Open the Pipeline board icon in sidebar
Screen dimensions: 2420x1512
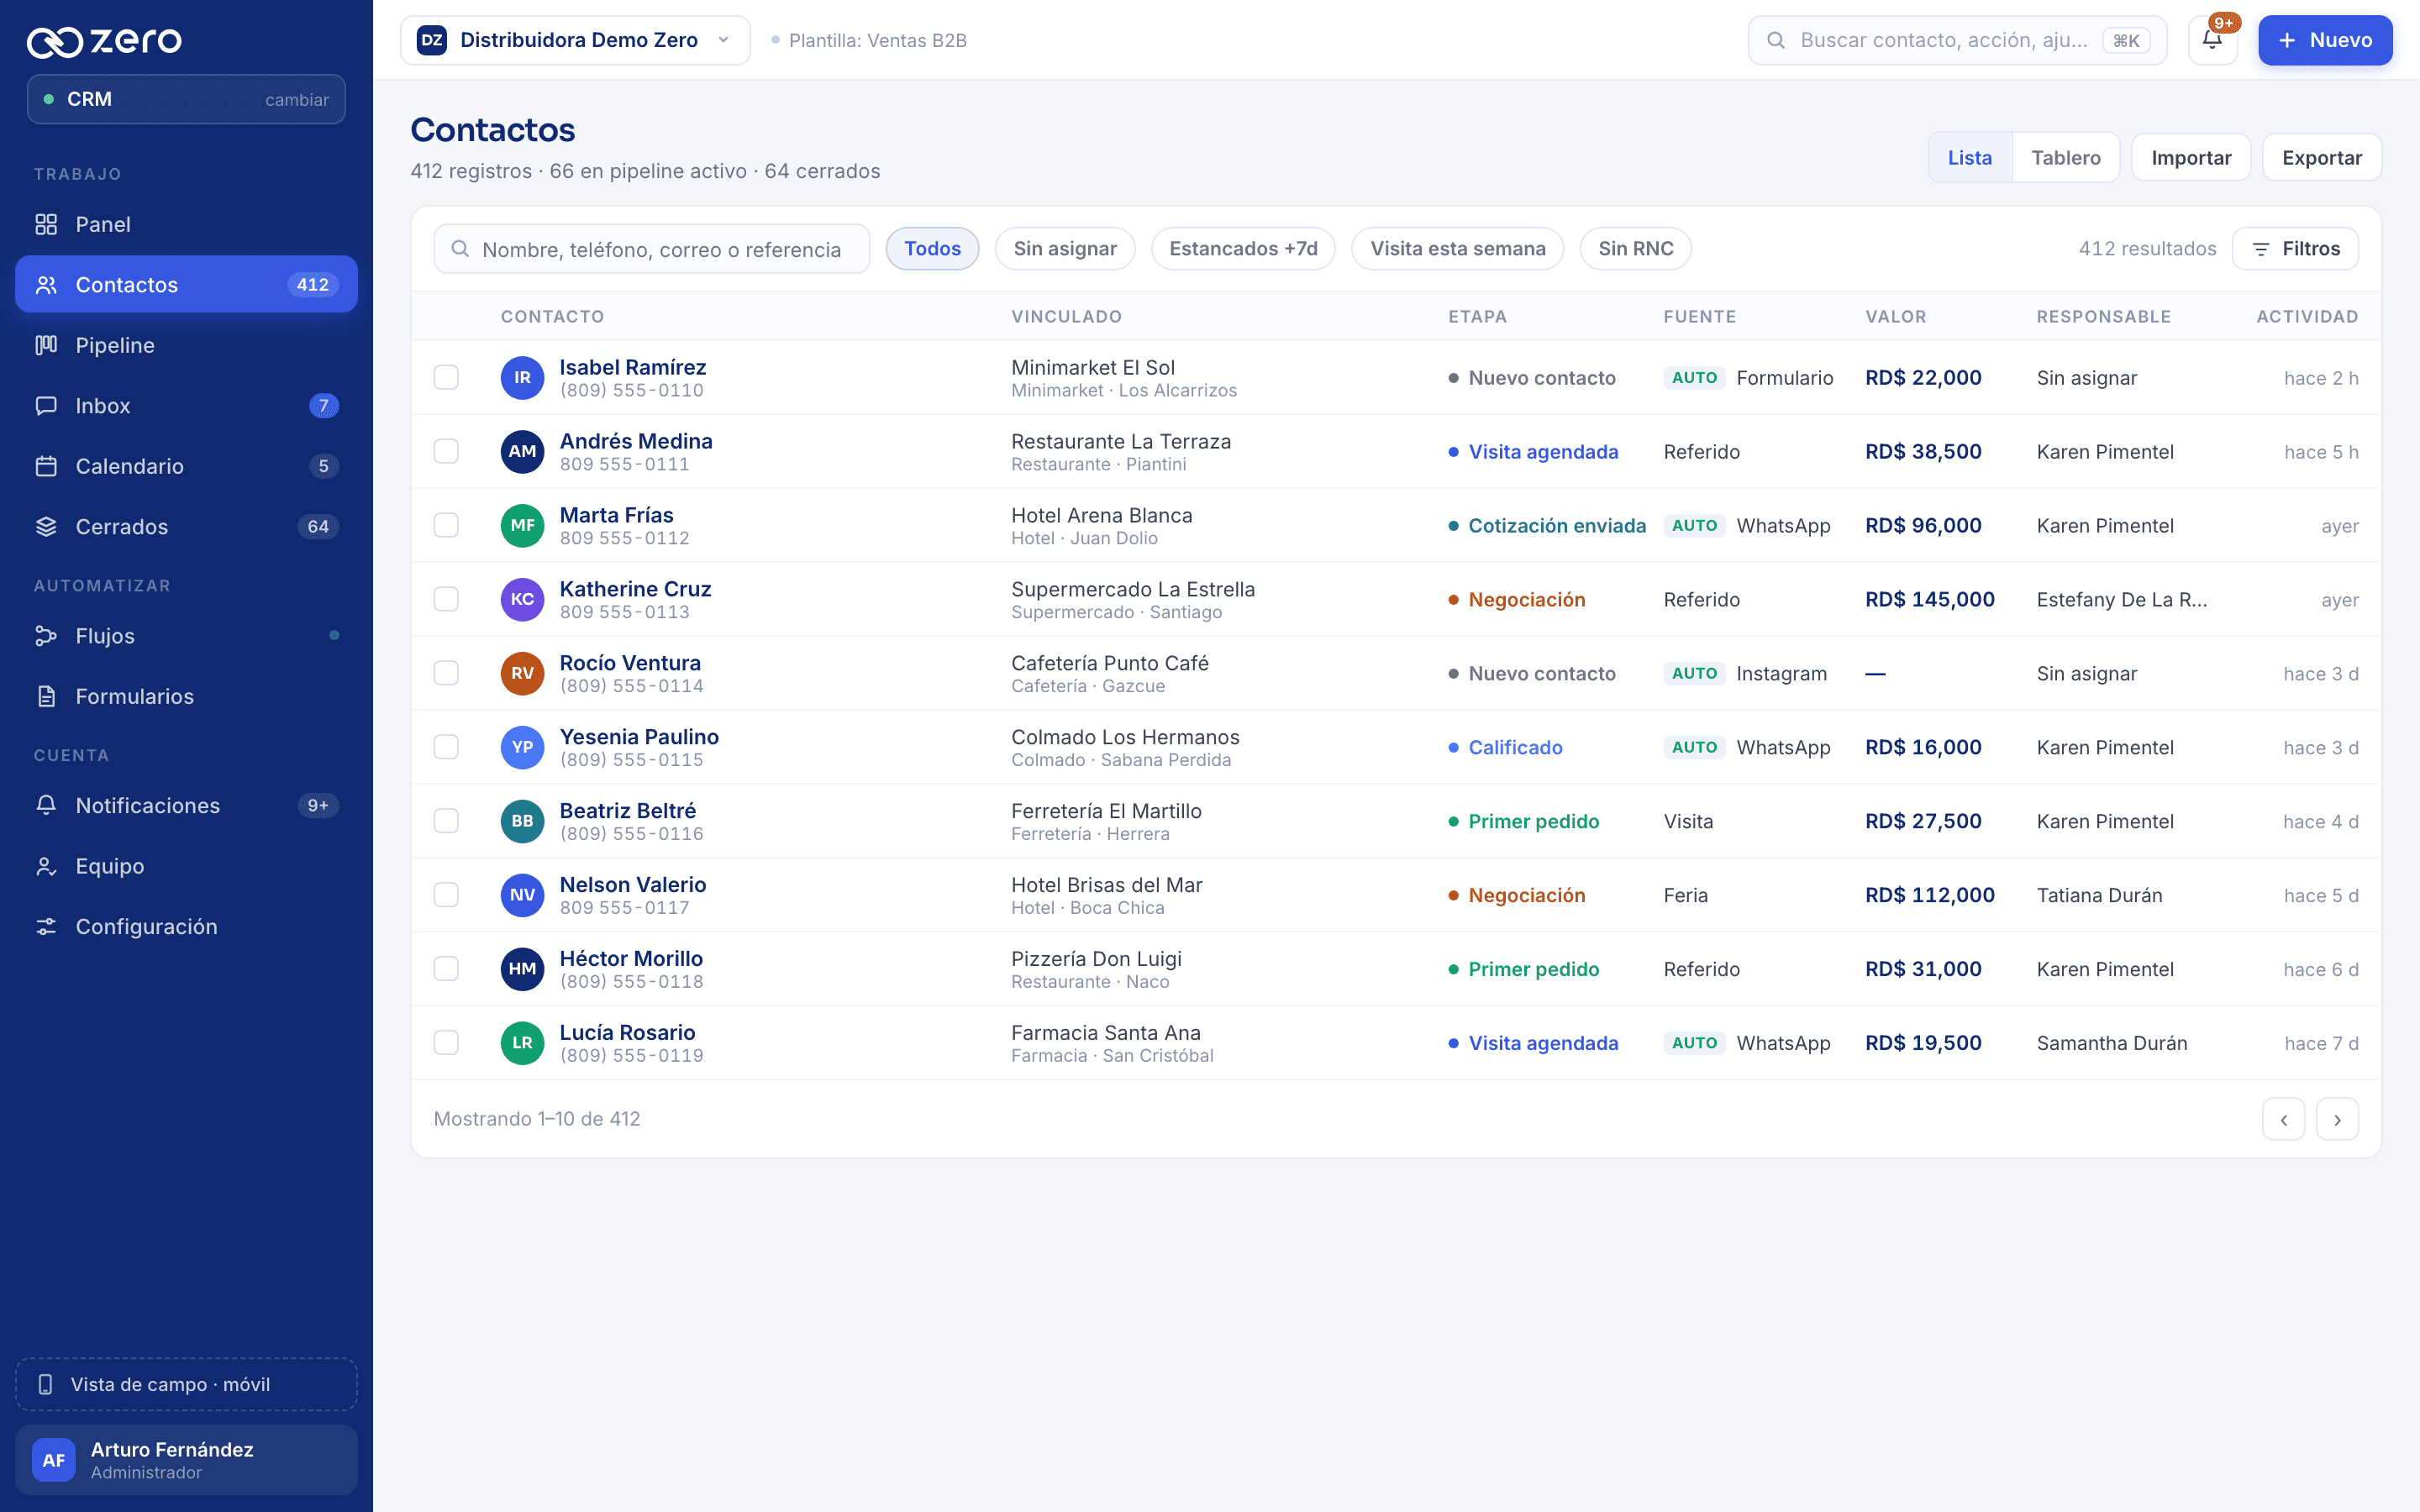click(46, 345)
